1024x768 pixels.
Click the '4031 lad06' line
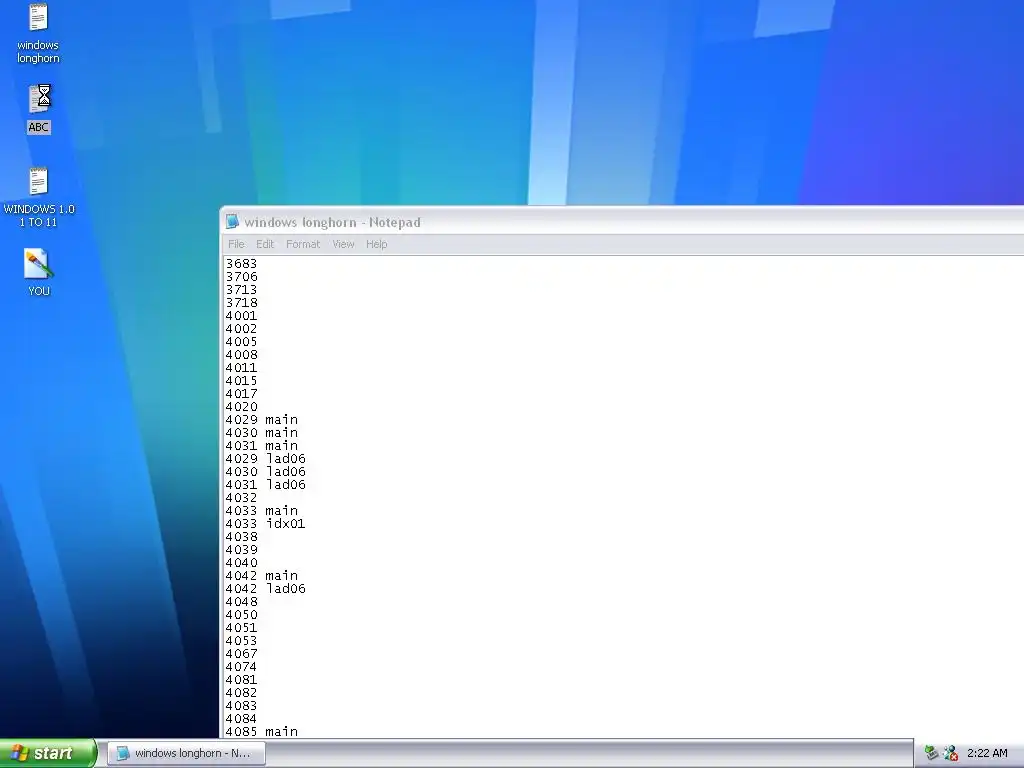tap(265, 485)
